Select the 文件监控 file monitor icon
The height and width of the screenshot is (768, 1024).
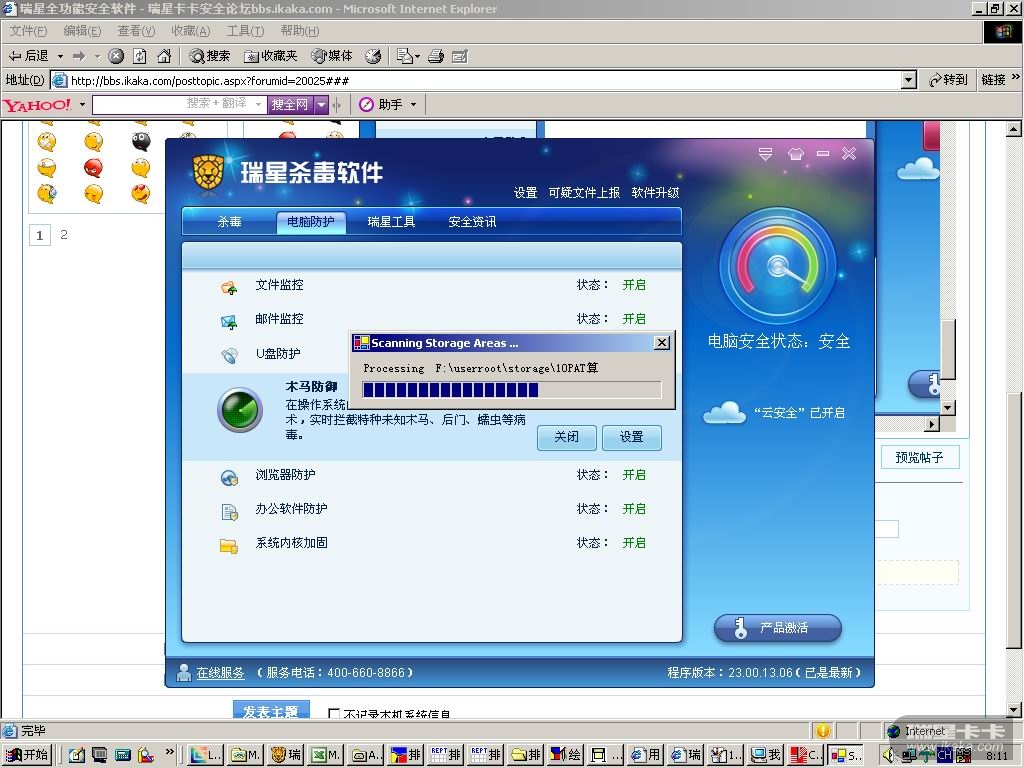(x=229, y=287)
